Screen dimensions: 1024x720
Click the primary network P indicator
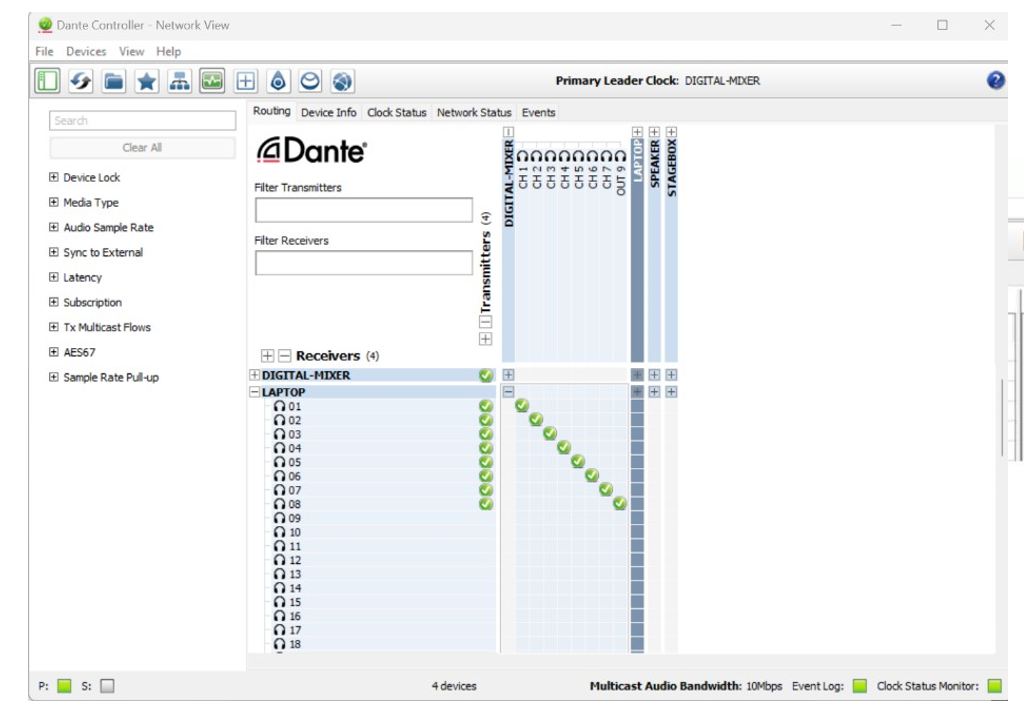(64, 686)
